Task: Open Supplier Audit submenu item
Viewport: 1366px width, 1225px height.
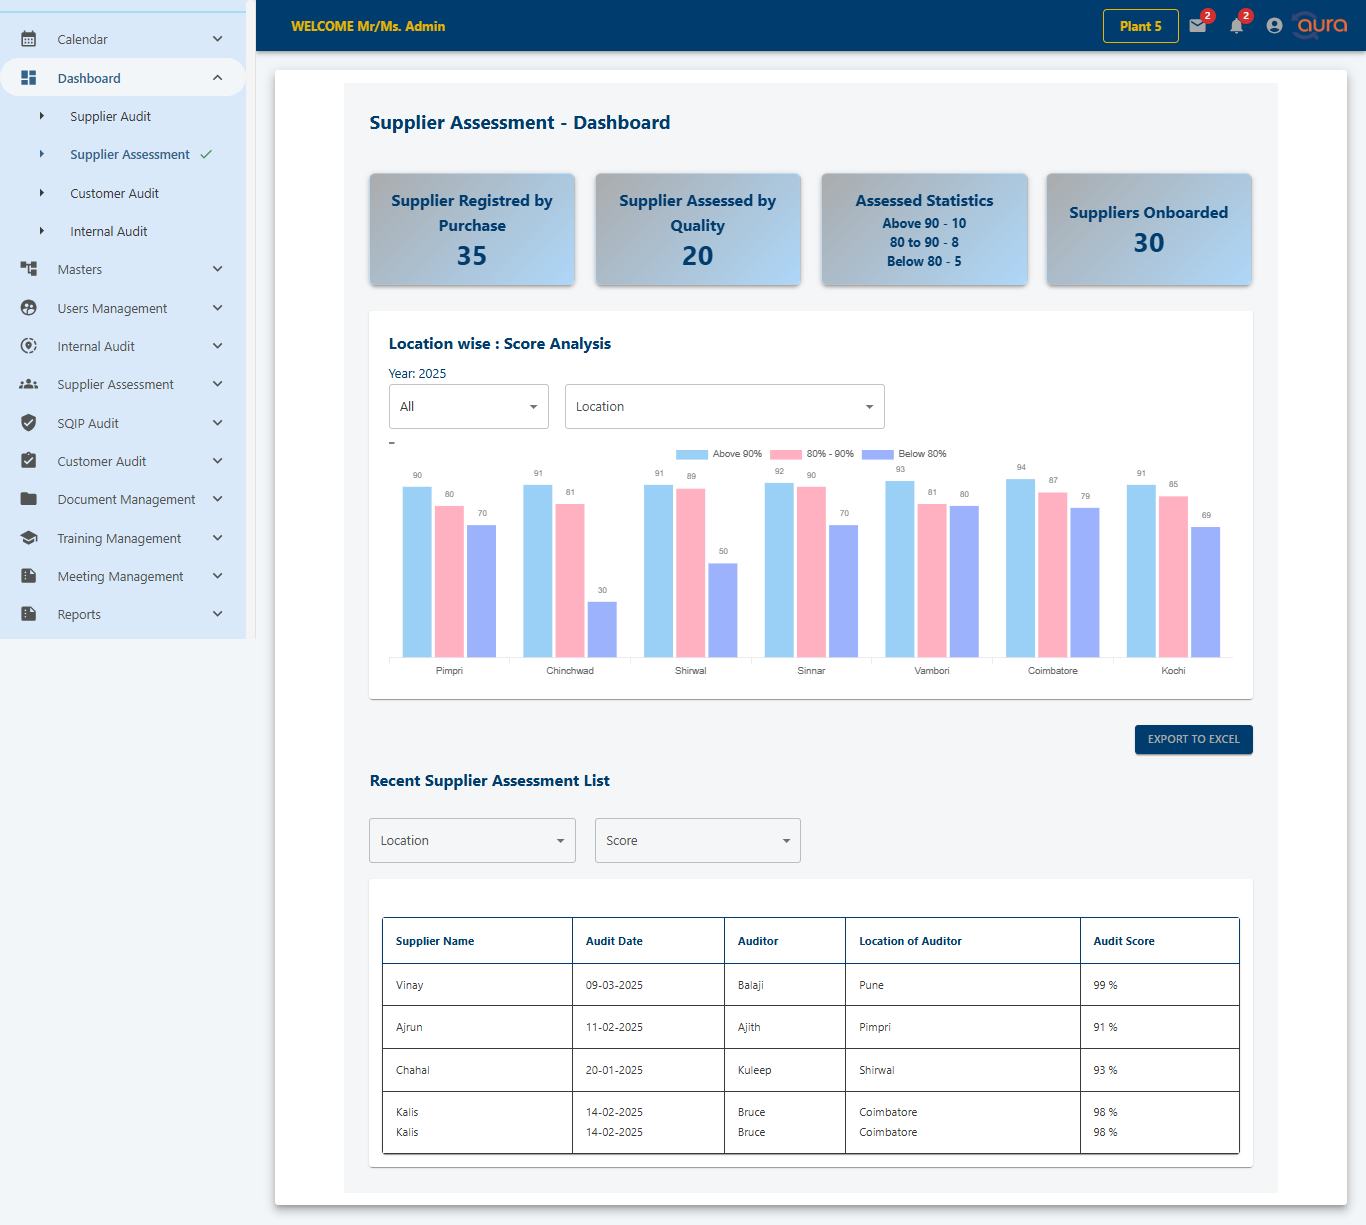Action: pyautogui.click(x=110, y=116)
